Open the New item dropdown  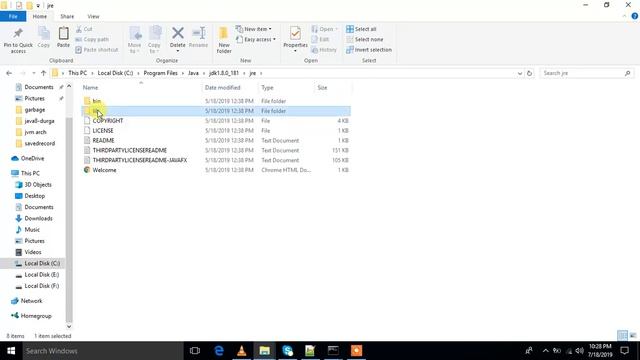point(253,29)
